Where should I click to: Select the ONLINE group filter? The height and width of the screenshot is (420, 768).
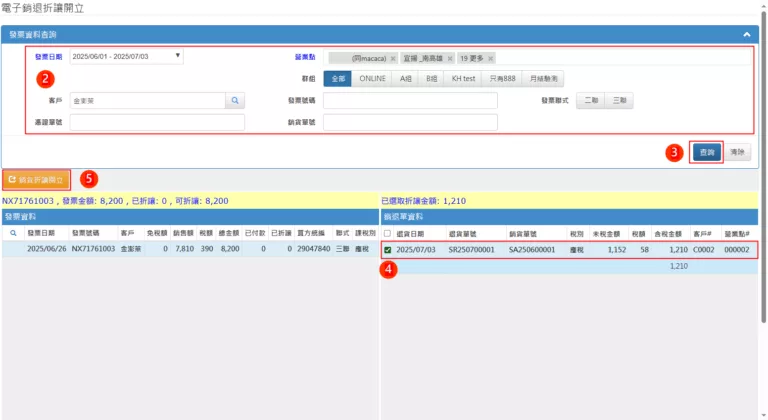point(372,78)
